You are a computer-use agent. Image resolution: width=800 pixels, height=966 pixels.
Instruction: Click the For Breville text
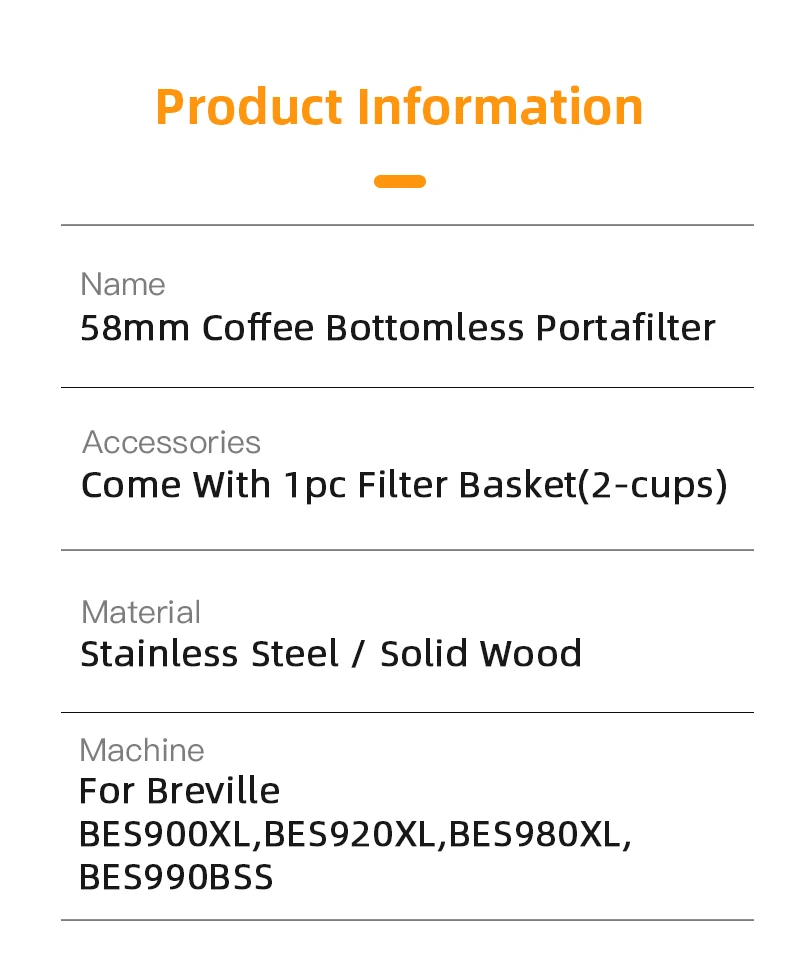(x=179, y=791)
